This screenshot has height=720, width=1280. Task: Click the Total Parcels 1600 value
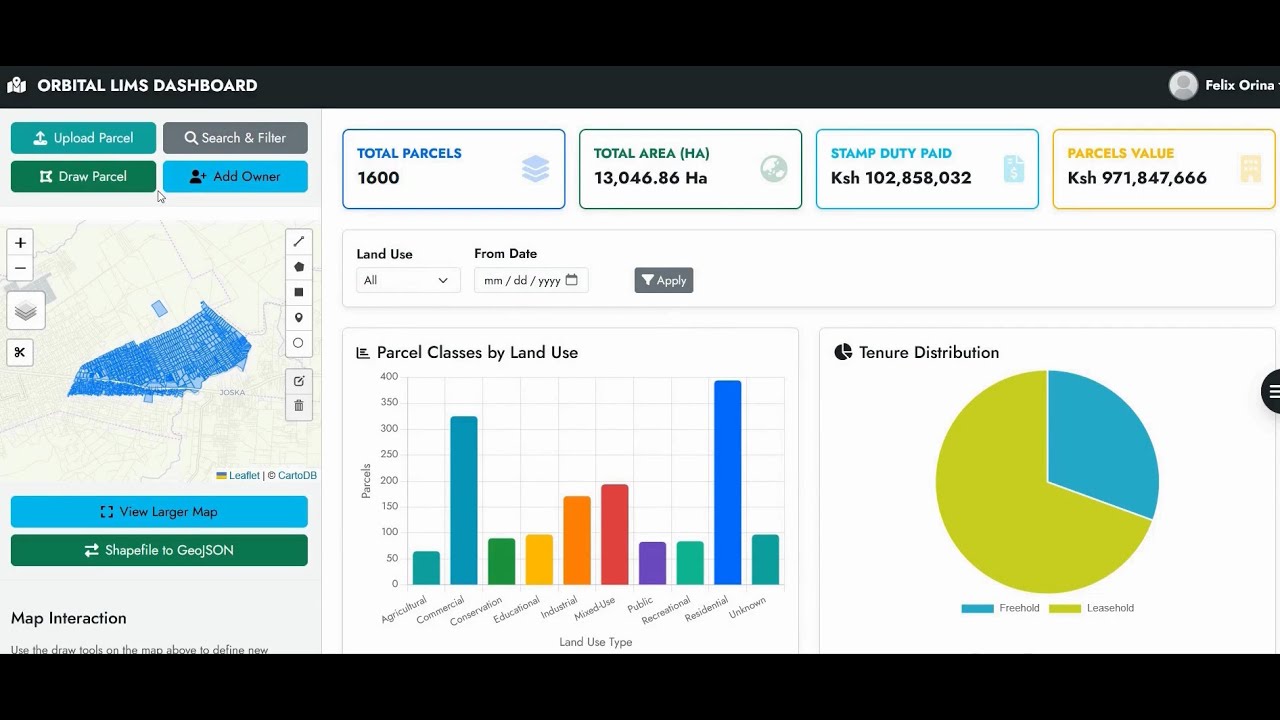(x=378, y=178)
